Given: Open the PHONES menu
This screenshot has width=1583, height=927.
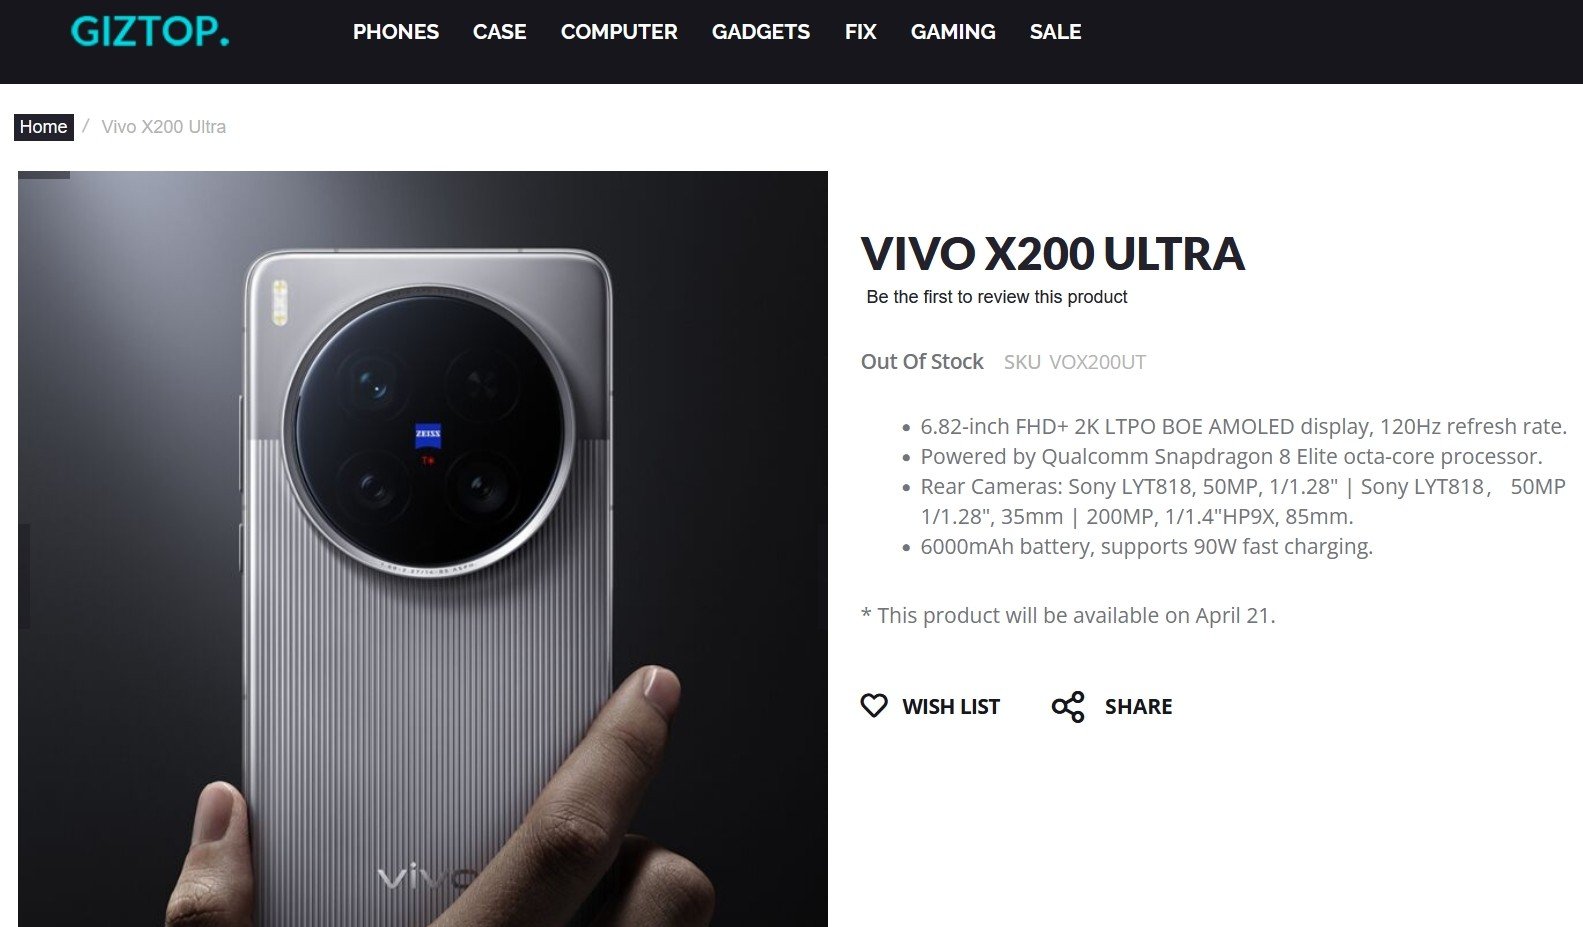Looking at the screenshot, I should [x=396, y=32].
